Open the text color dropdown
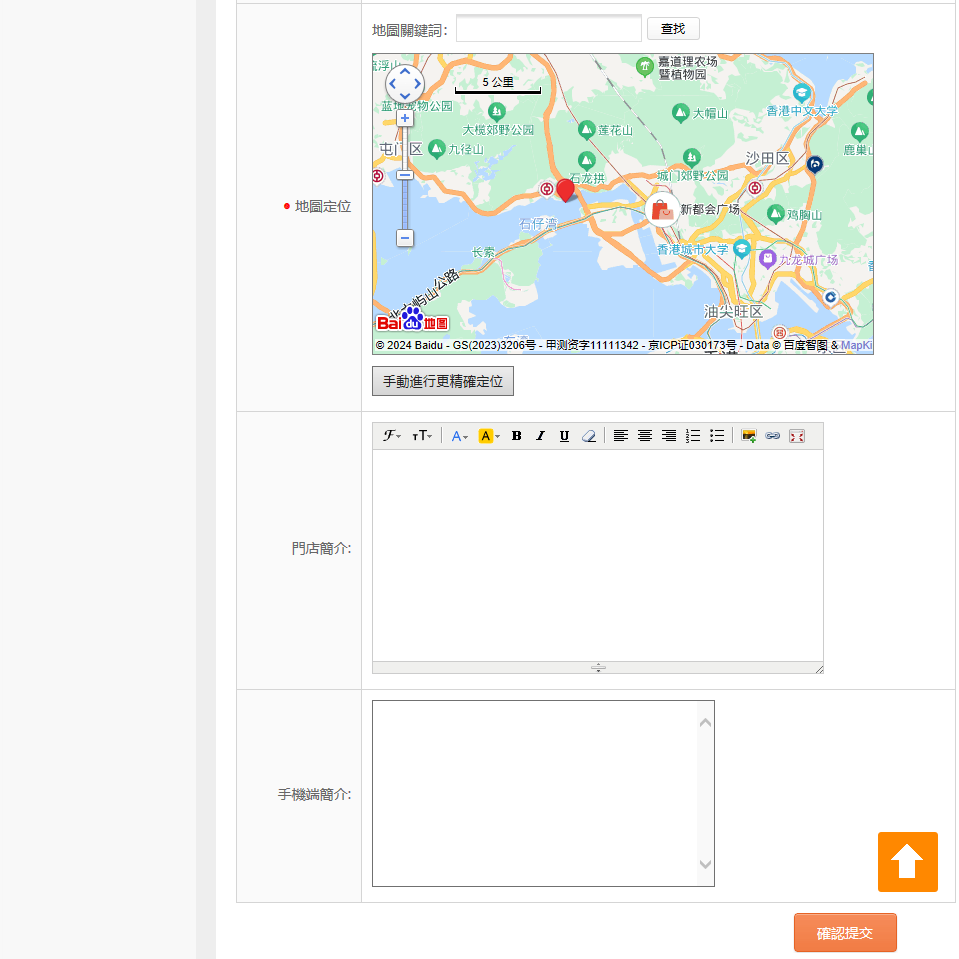This screenshot has width=959, height=959. pos(459,436)
